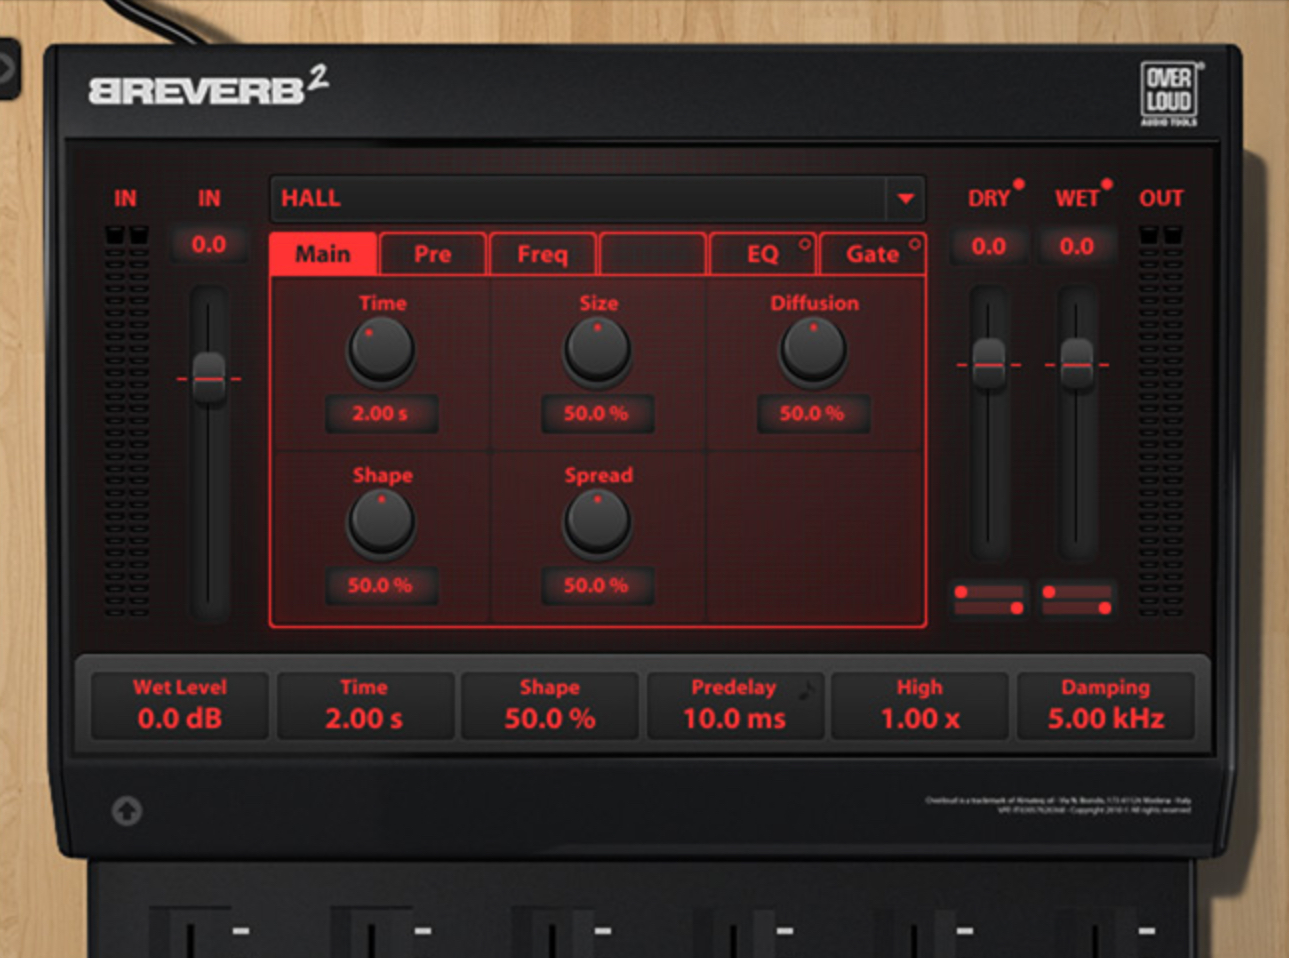Screen dimensions: 1289x958
Task: Click the Spread knob
Action: click(x=597, y=522)
